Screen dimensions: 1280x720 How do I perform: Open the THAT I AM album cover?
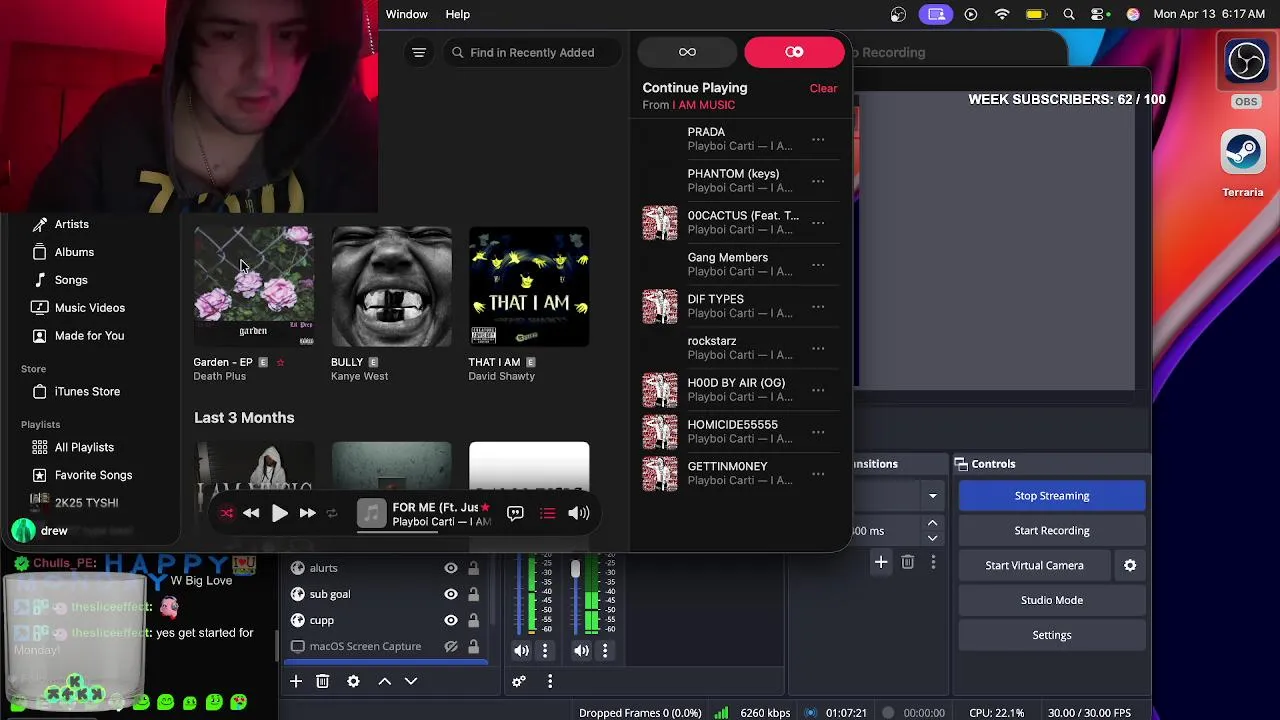click(x=529, y=287)
